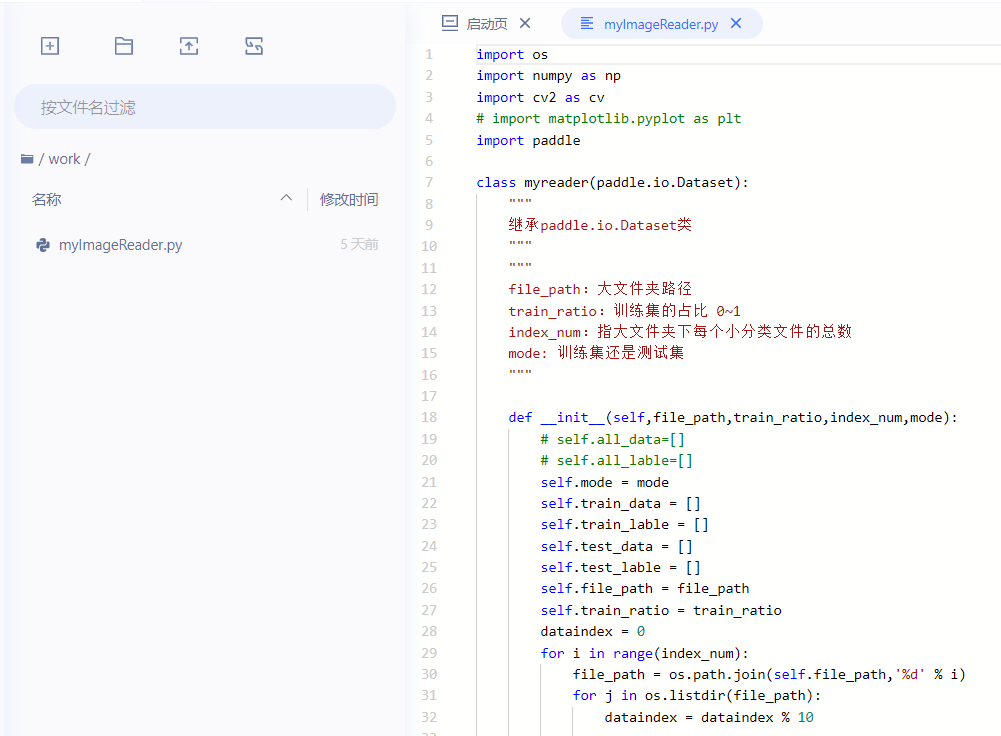Click line number 18 in gutter

tap(429, 417)
